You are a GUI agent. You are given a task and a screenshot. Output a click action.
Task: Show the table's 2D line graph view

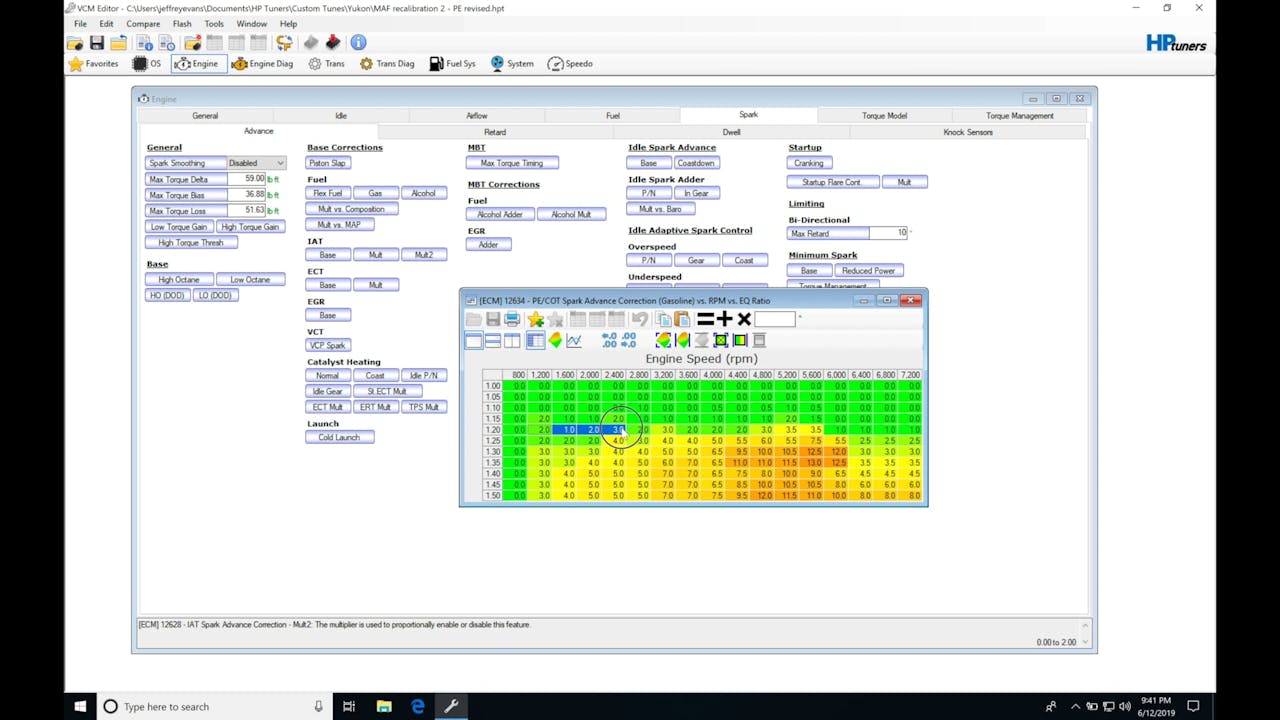point(574,341)
